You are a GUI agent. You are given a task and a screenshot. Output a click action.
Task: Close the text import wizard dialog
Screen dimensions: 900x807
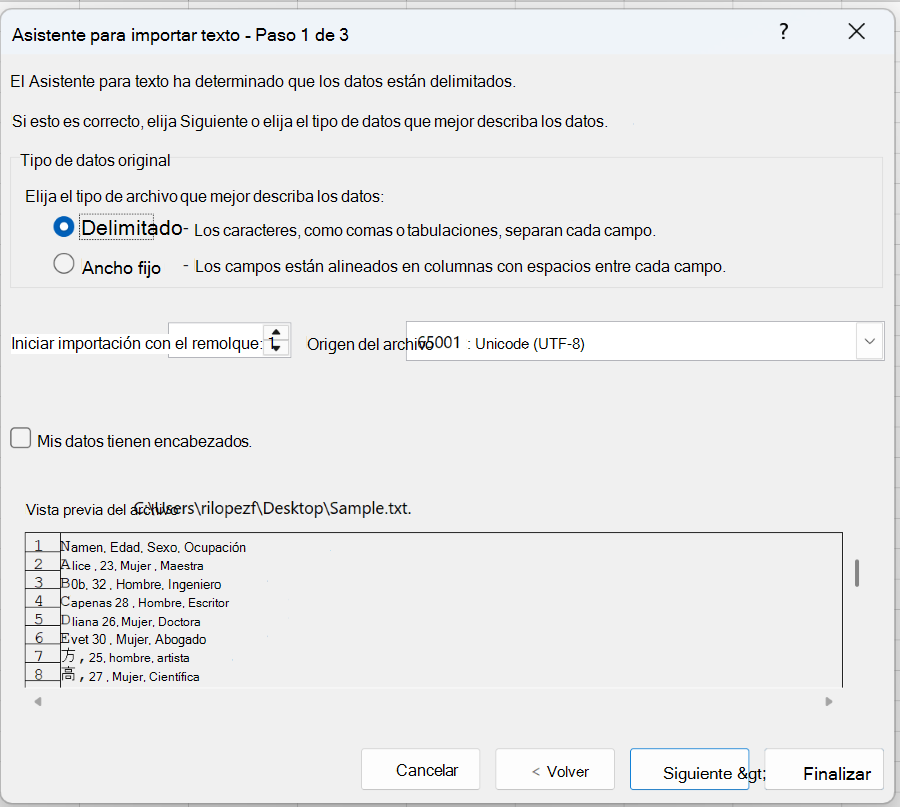(x=856, y=32)
